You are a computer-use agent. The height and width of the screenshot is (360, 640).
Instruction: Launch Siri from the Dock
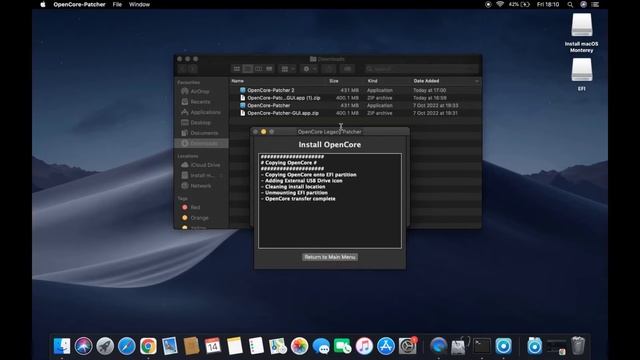[x=84, y=346]
